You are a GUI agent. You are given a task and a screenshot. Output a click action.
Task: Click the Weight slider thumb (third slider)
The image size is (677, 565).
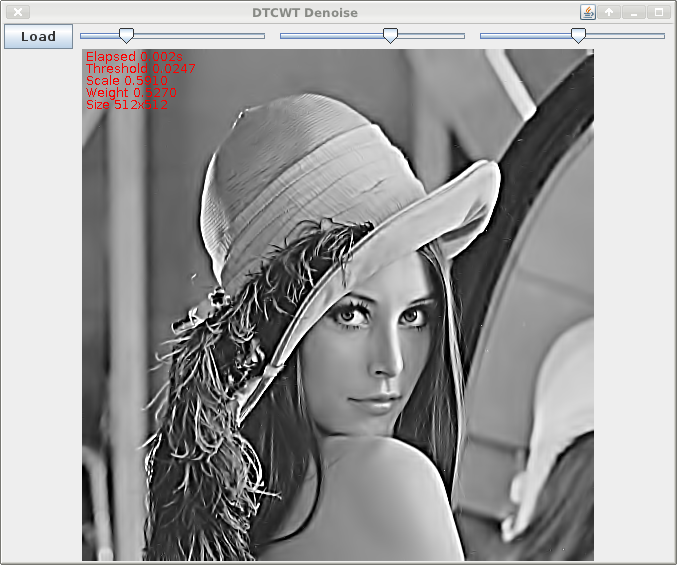(x=579, y=36)
